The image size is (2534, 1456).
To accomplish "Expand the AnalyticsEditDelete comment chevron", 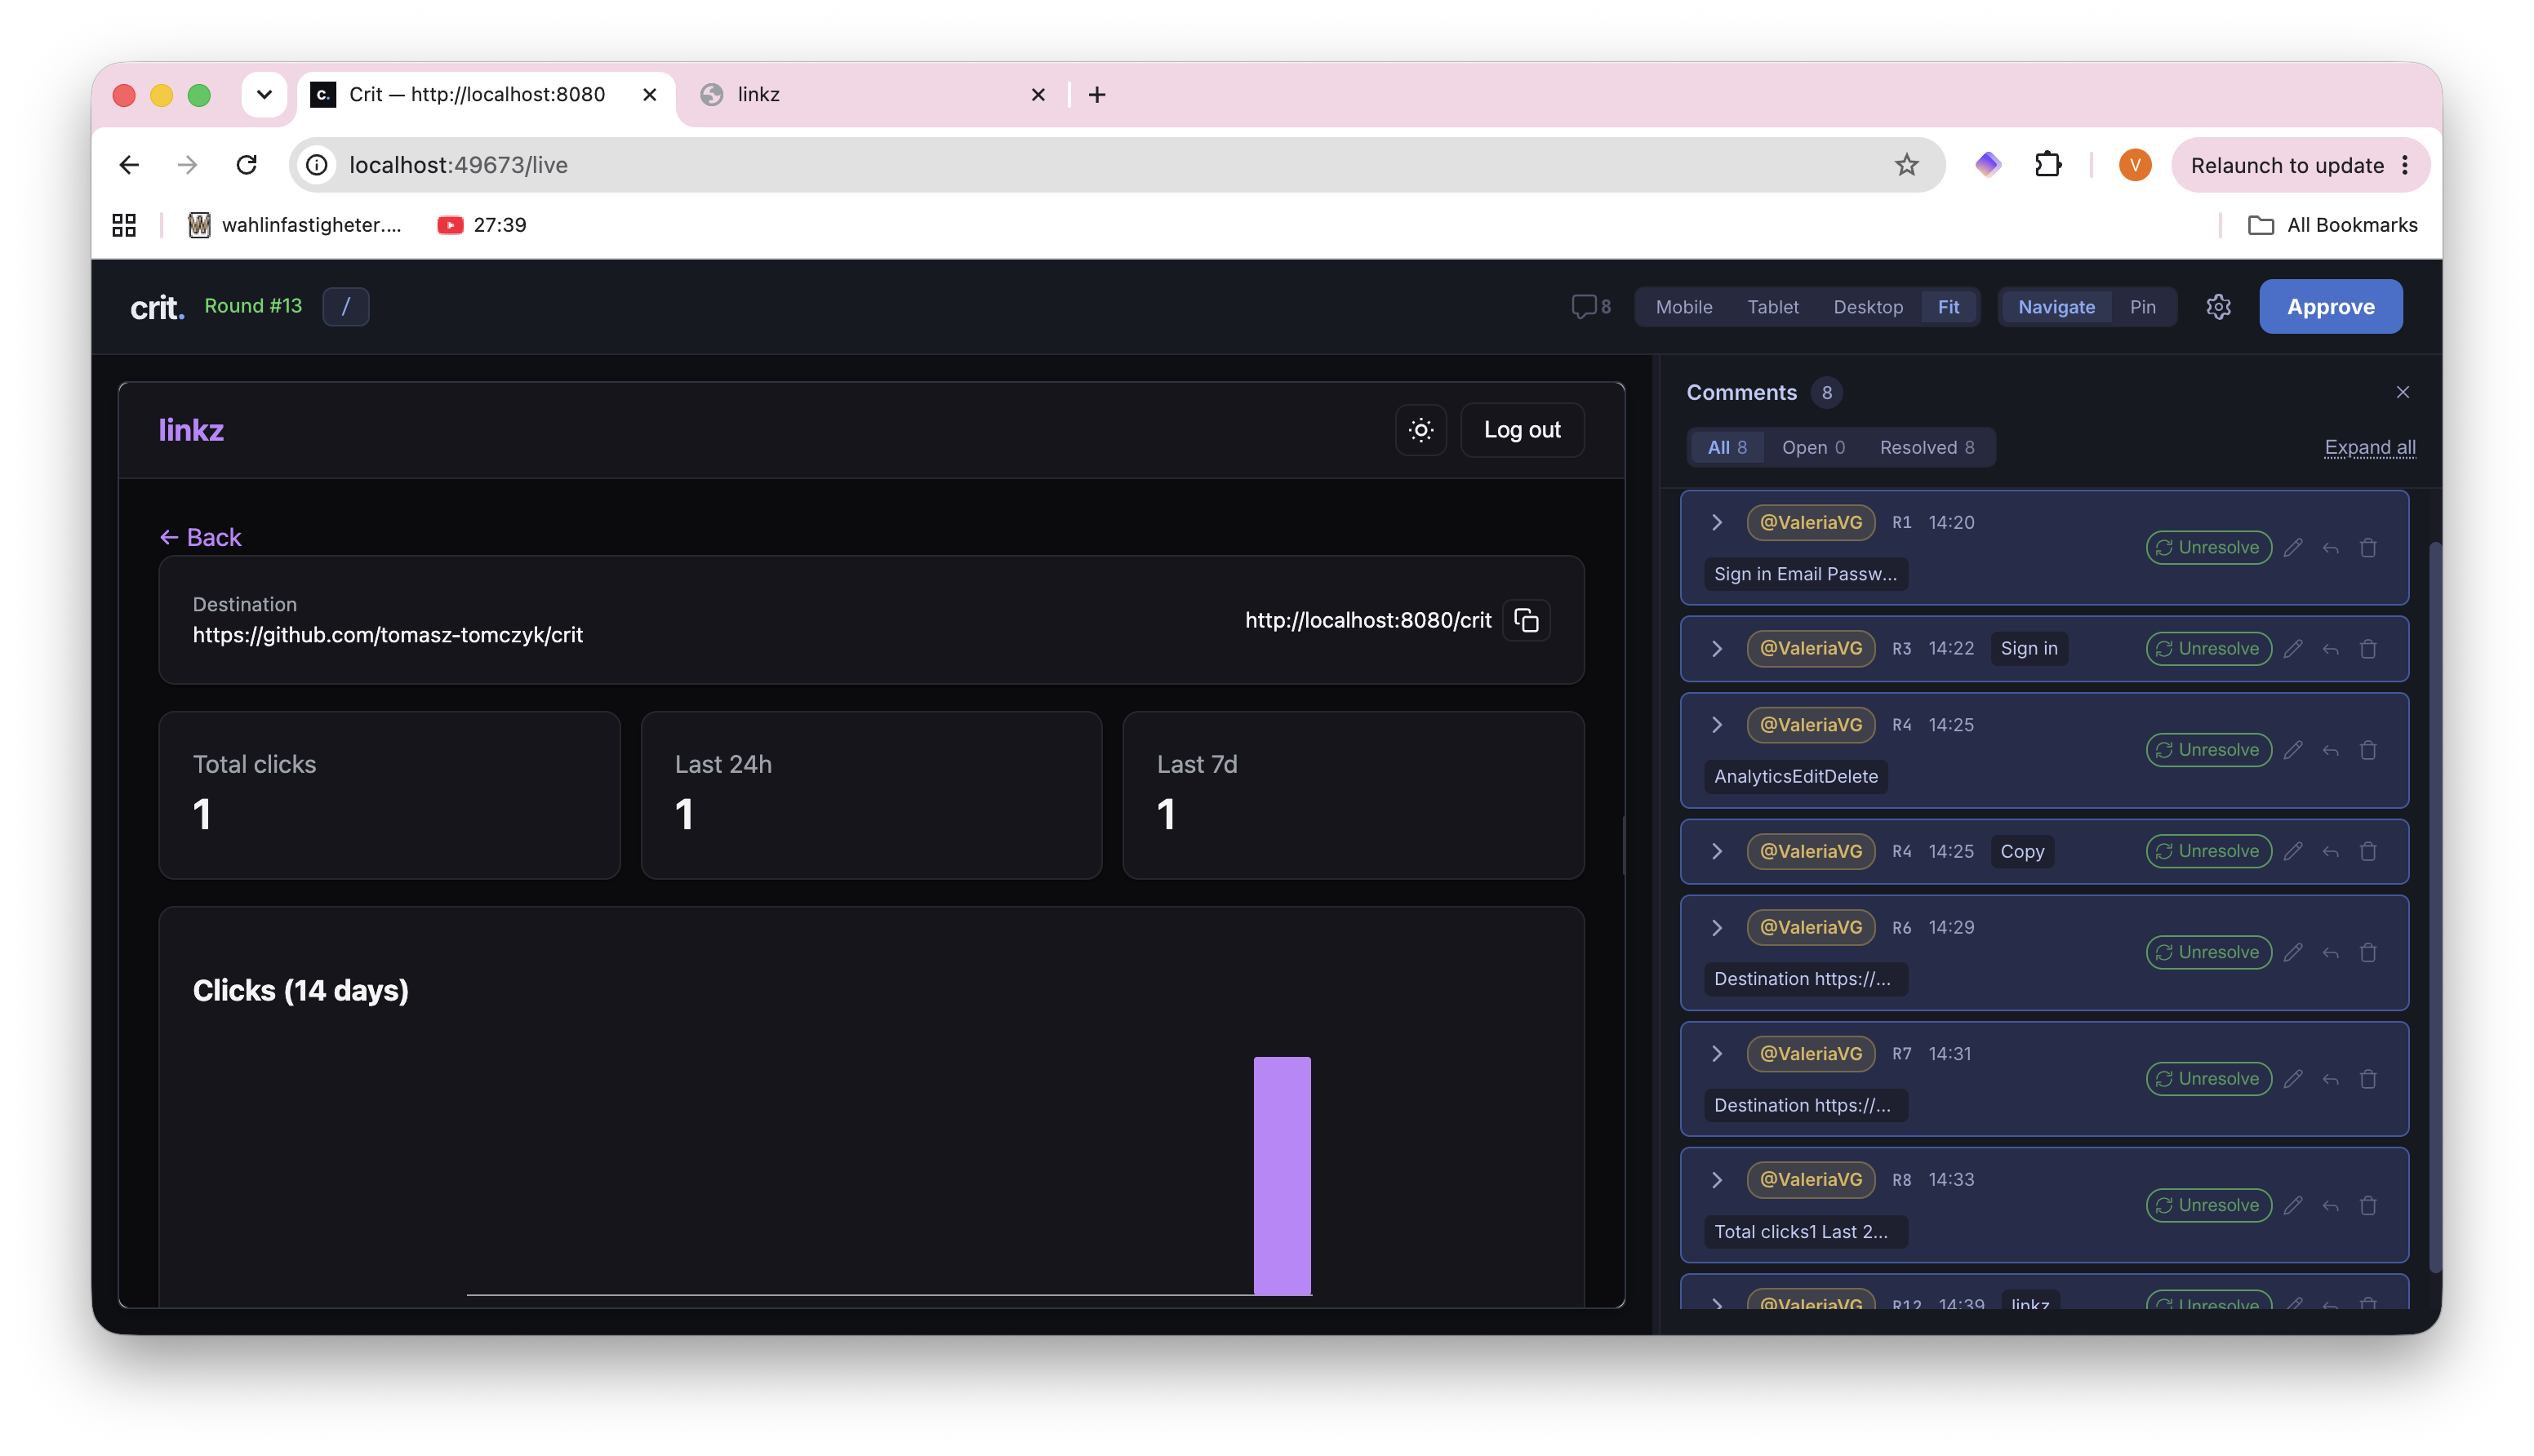I will pos(1717,725).
